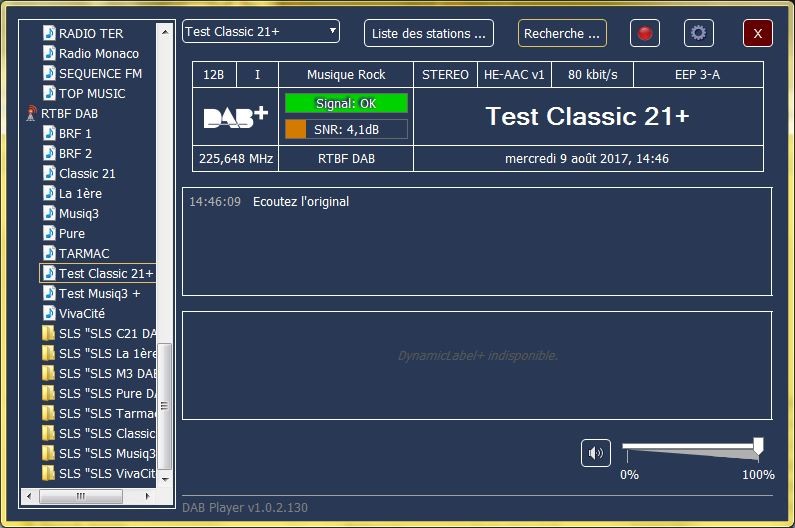
Task: Close DAB Player with the X button
Action: pos(757,33)
